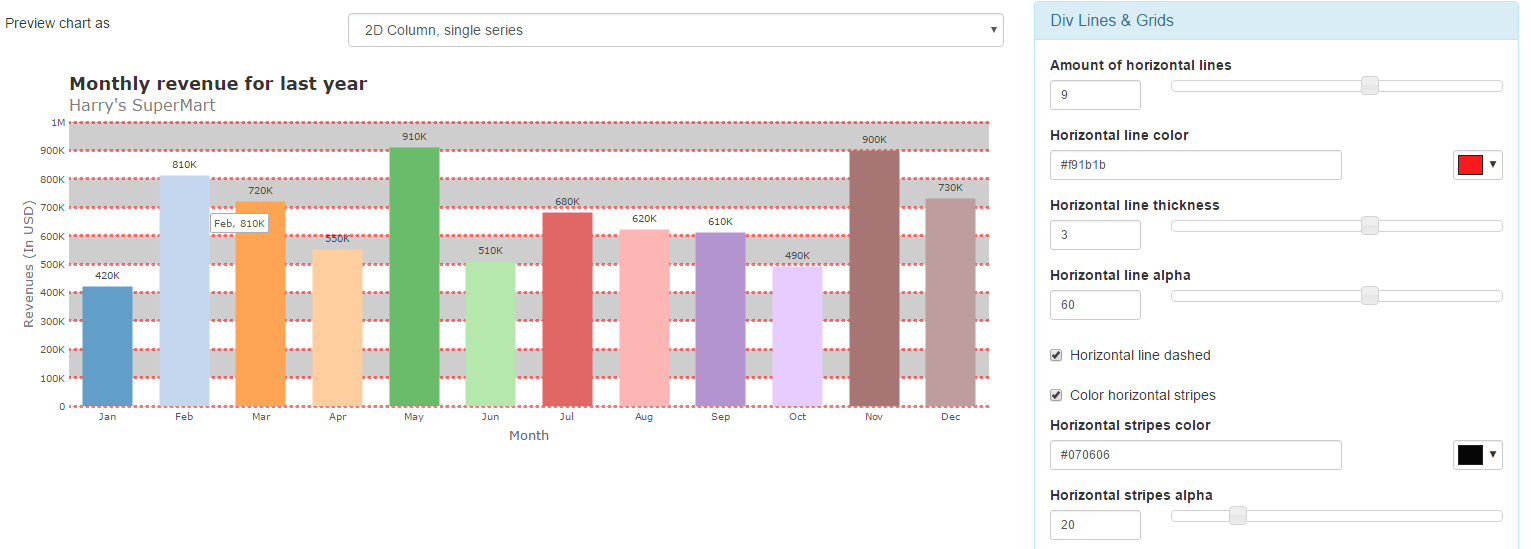
Task: Click the Horizontal line thickness slider handle
Action: tap(1370, 226)
